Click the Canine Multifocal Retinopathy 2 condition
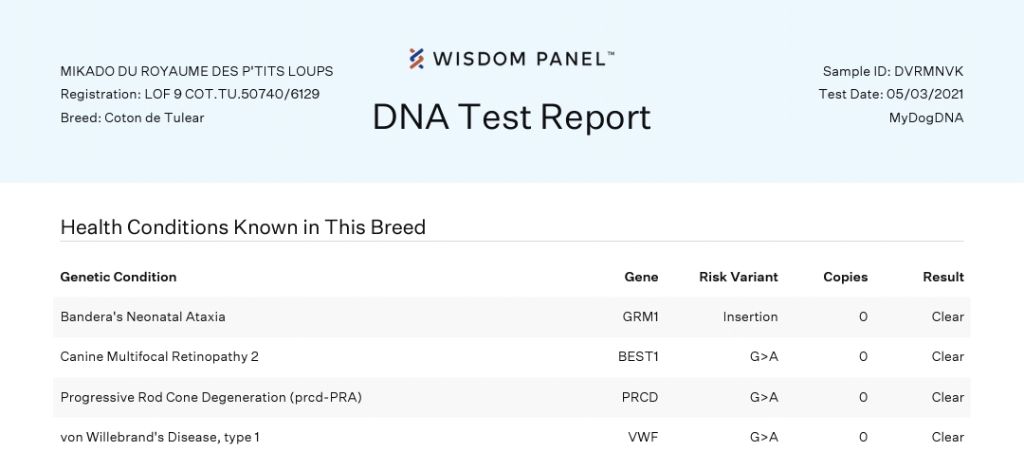1024x469 pixels. 159,356
